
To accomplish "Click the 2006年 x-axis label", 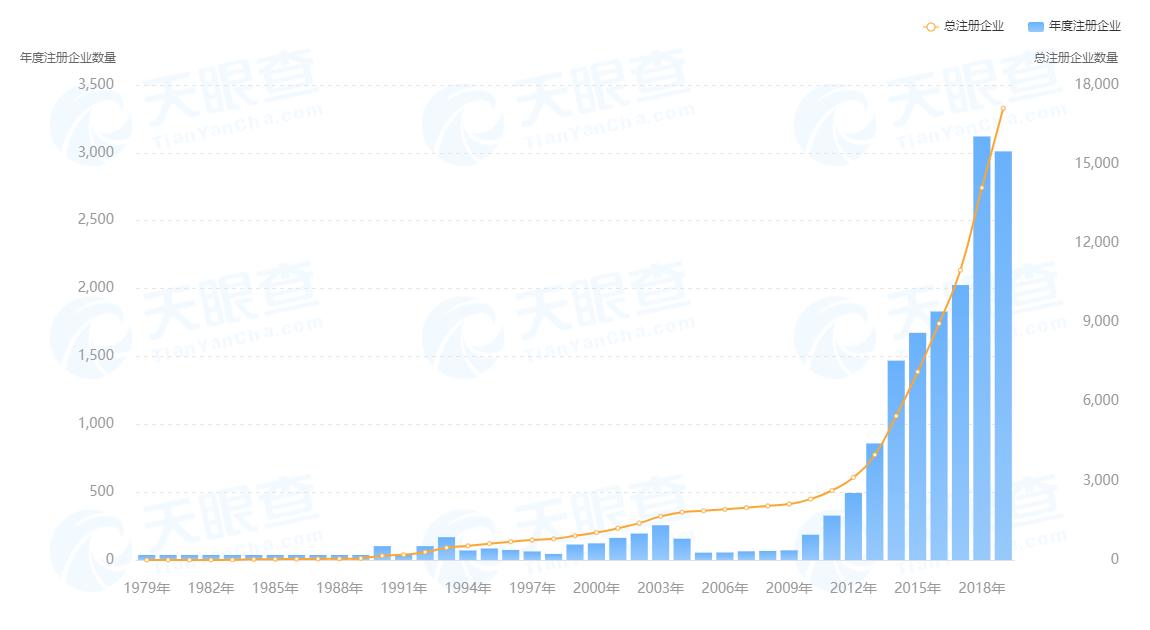I will 725,588.
